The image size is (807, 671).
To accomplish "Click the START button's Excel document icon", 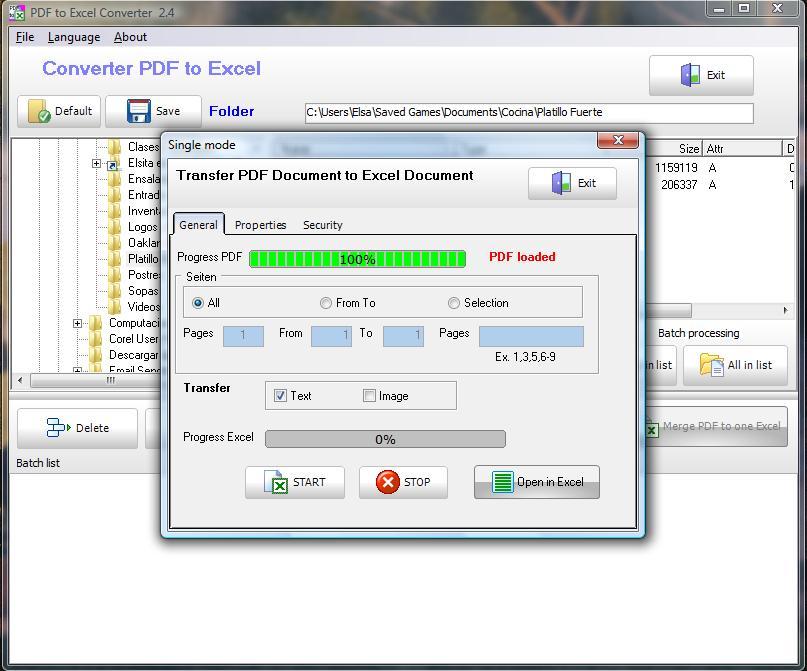I will tap(276, 482).
